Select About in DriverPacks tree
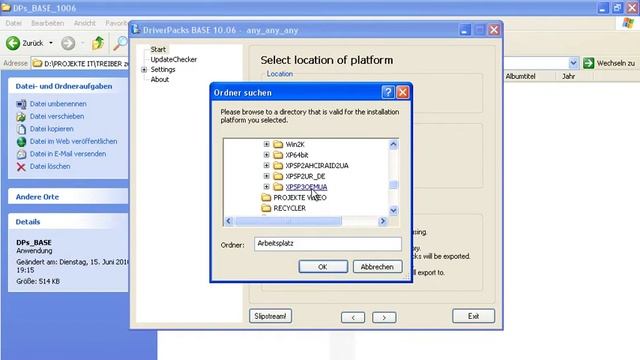 click(160, 80)
